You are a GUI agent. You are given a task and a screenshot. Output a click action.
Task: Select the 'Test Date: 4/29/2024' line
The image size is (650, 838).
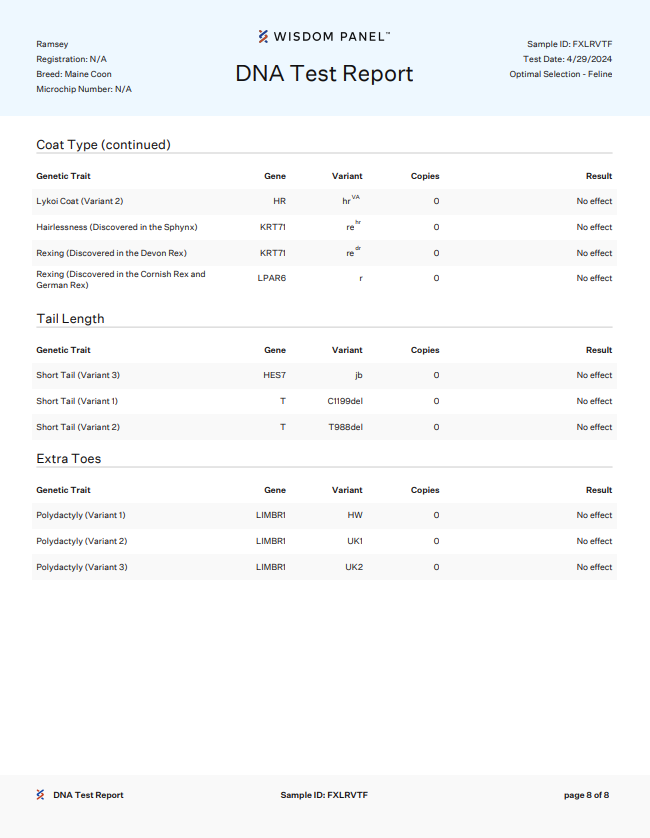point(568,59)
